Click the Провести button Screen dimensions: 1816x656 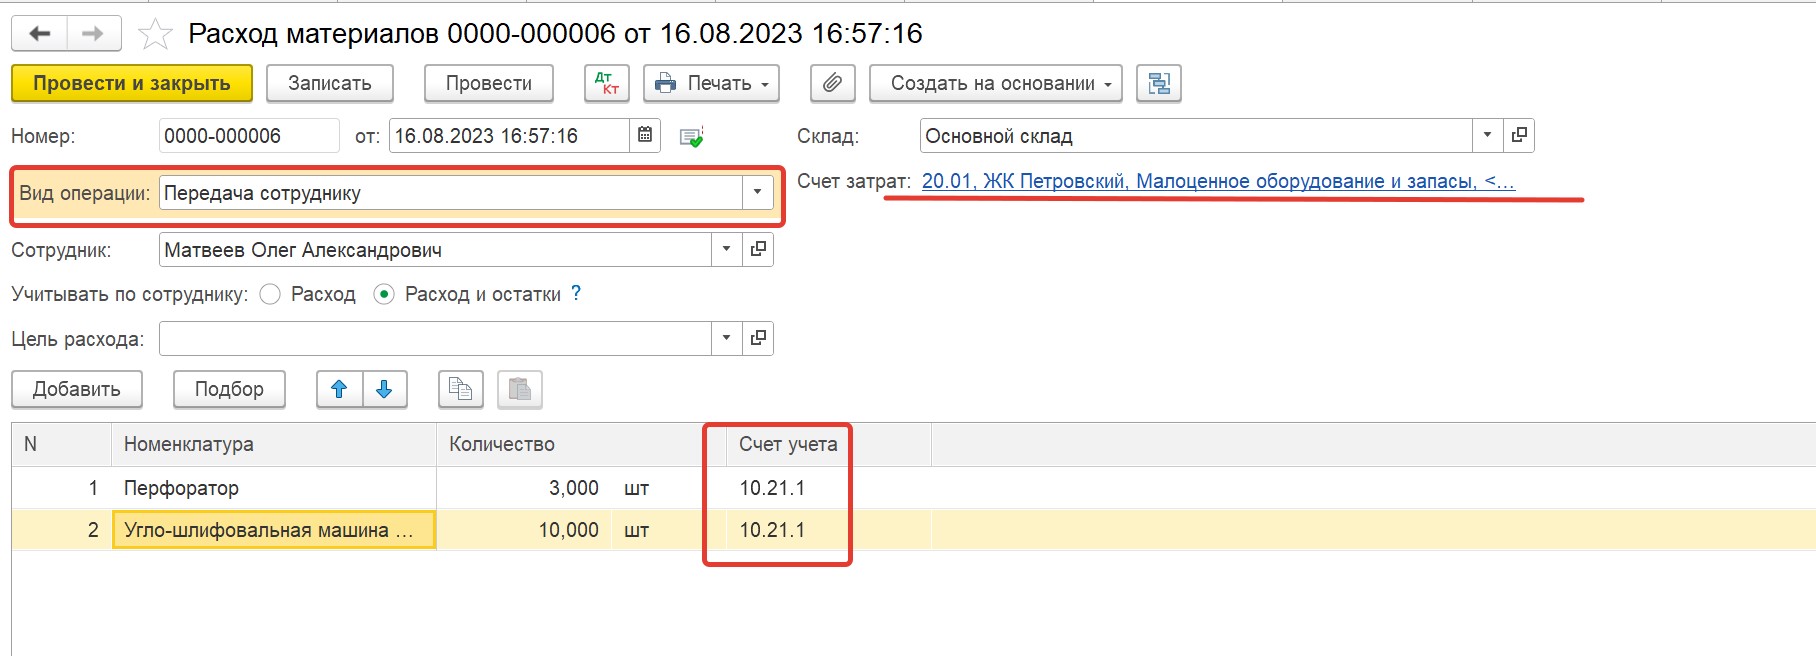[489, 83]
